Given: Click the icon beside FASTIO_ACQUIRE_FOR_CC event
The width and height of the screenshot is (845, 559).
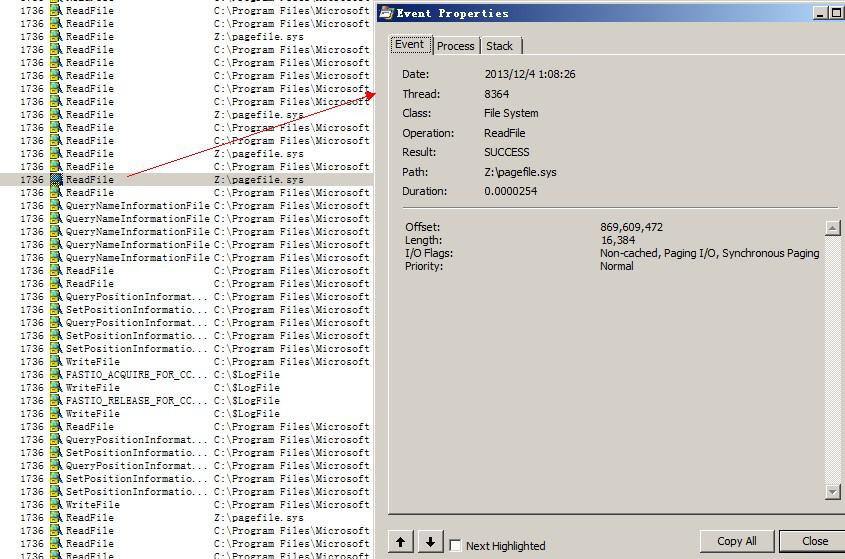Looking at the screenshot, I should coord(56,375).
